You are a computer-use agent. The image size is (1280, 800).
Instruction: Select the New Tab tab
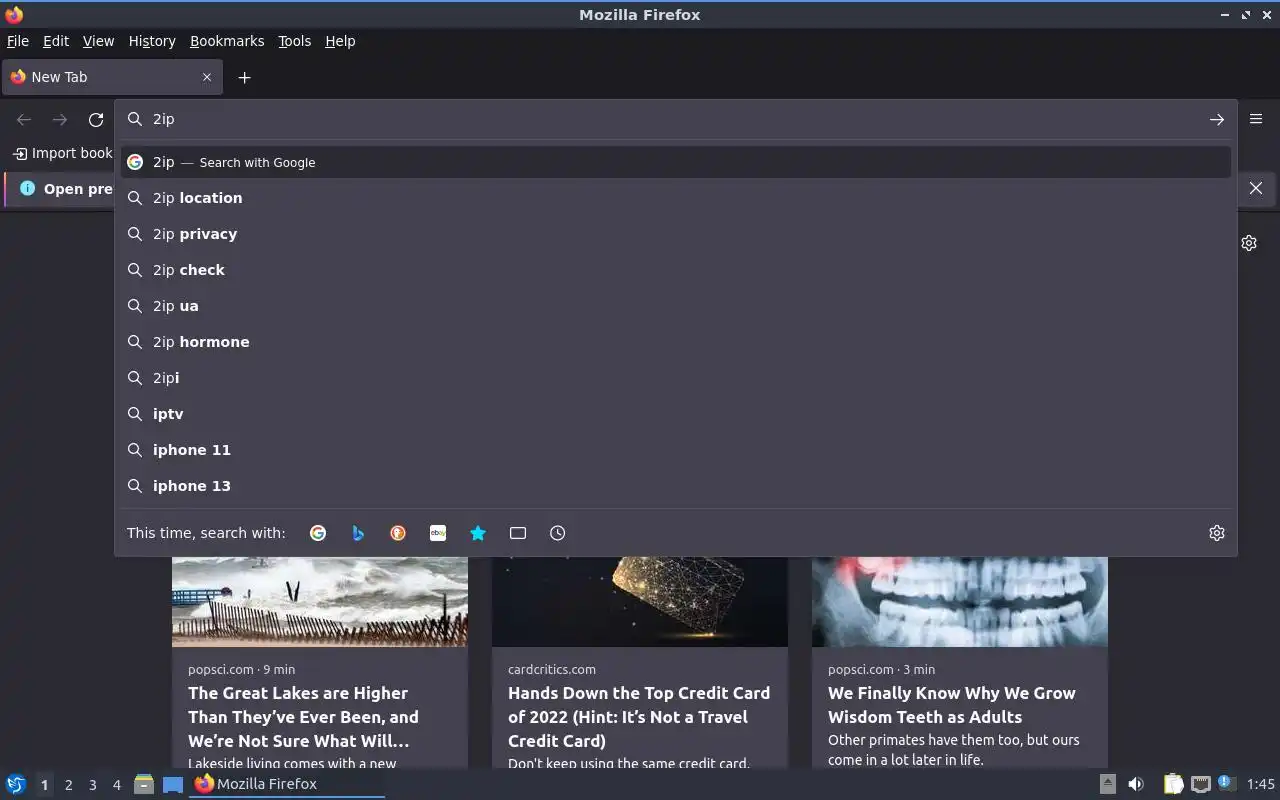click(111, 77)
